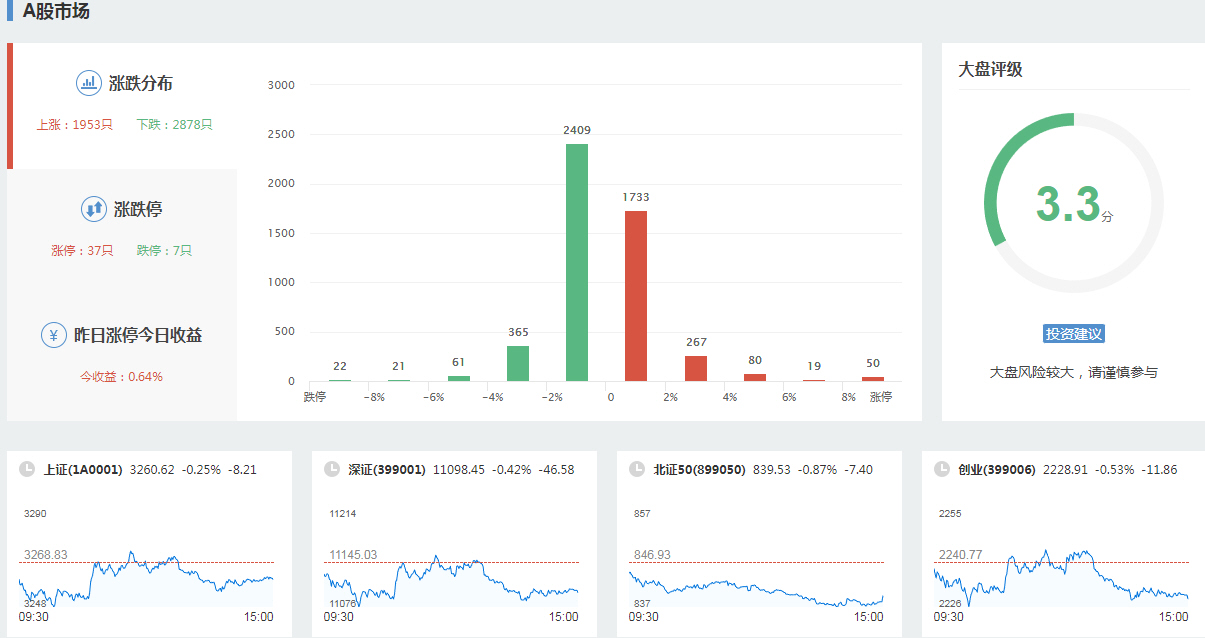
Task: Open the 北证50(899050) index link
Action: pyautogui.click(x=699, y=469)
